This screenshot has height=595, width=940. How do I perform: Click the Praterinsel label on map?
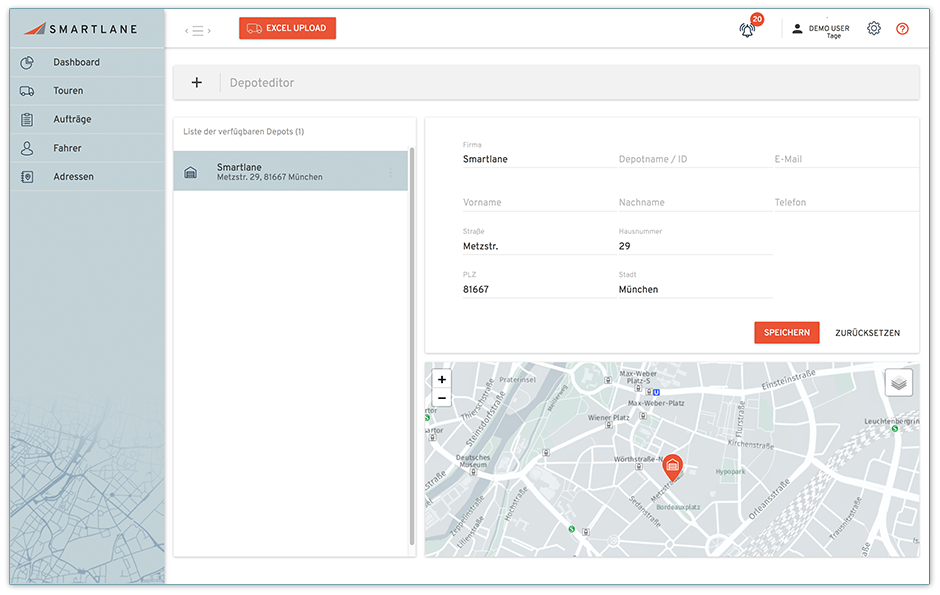click(517, 380)
